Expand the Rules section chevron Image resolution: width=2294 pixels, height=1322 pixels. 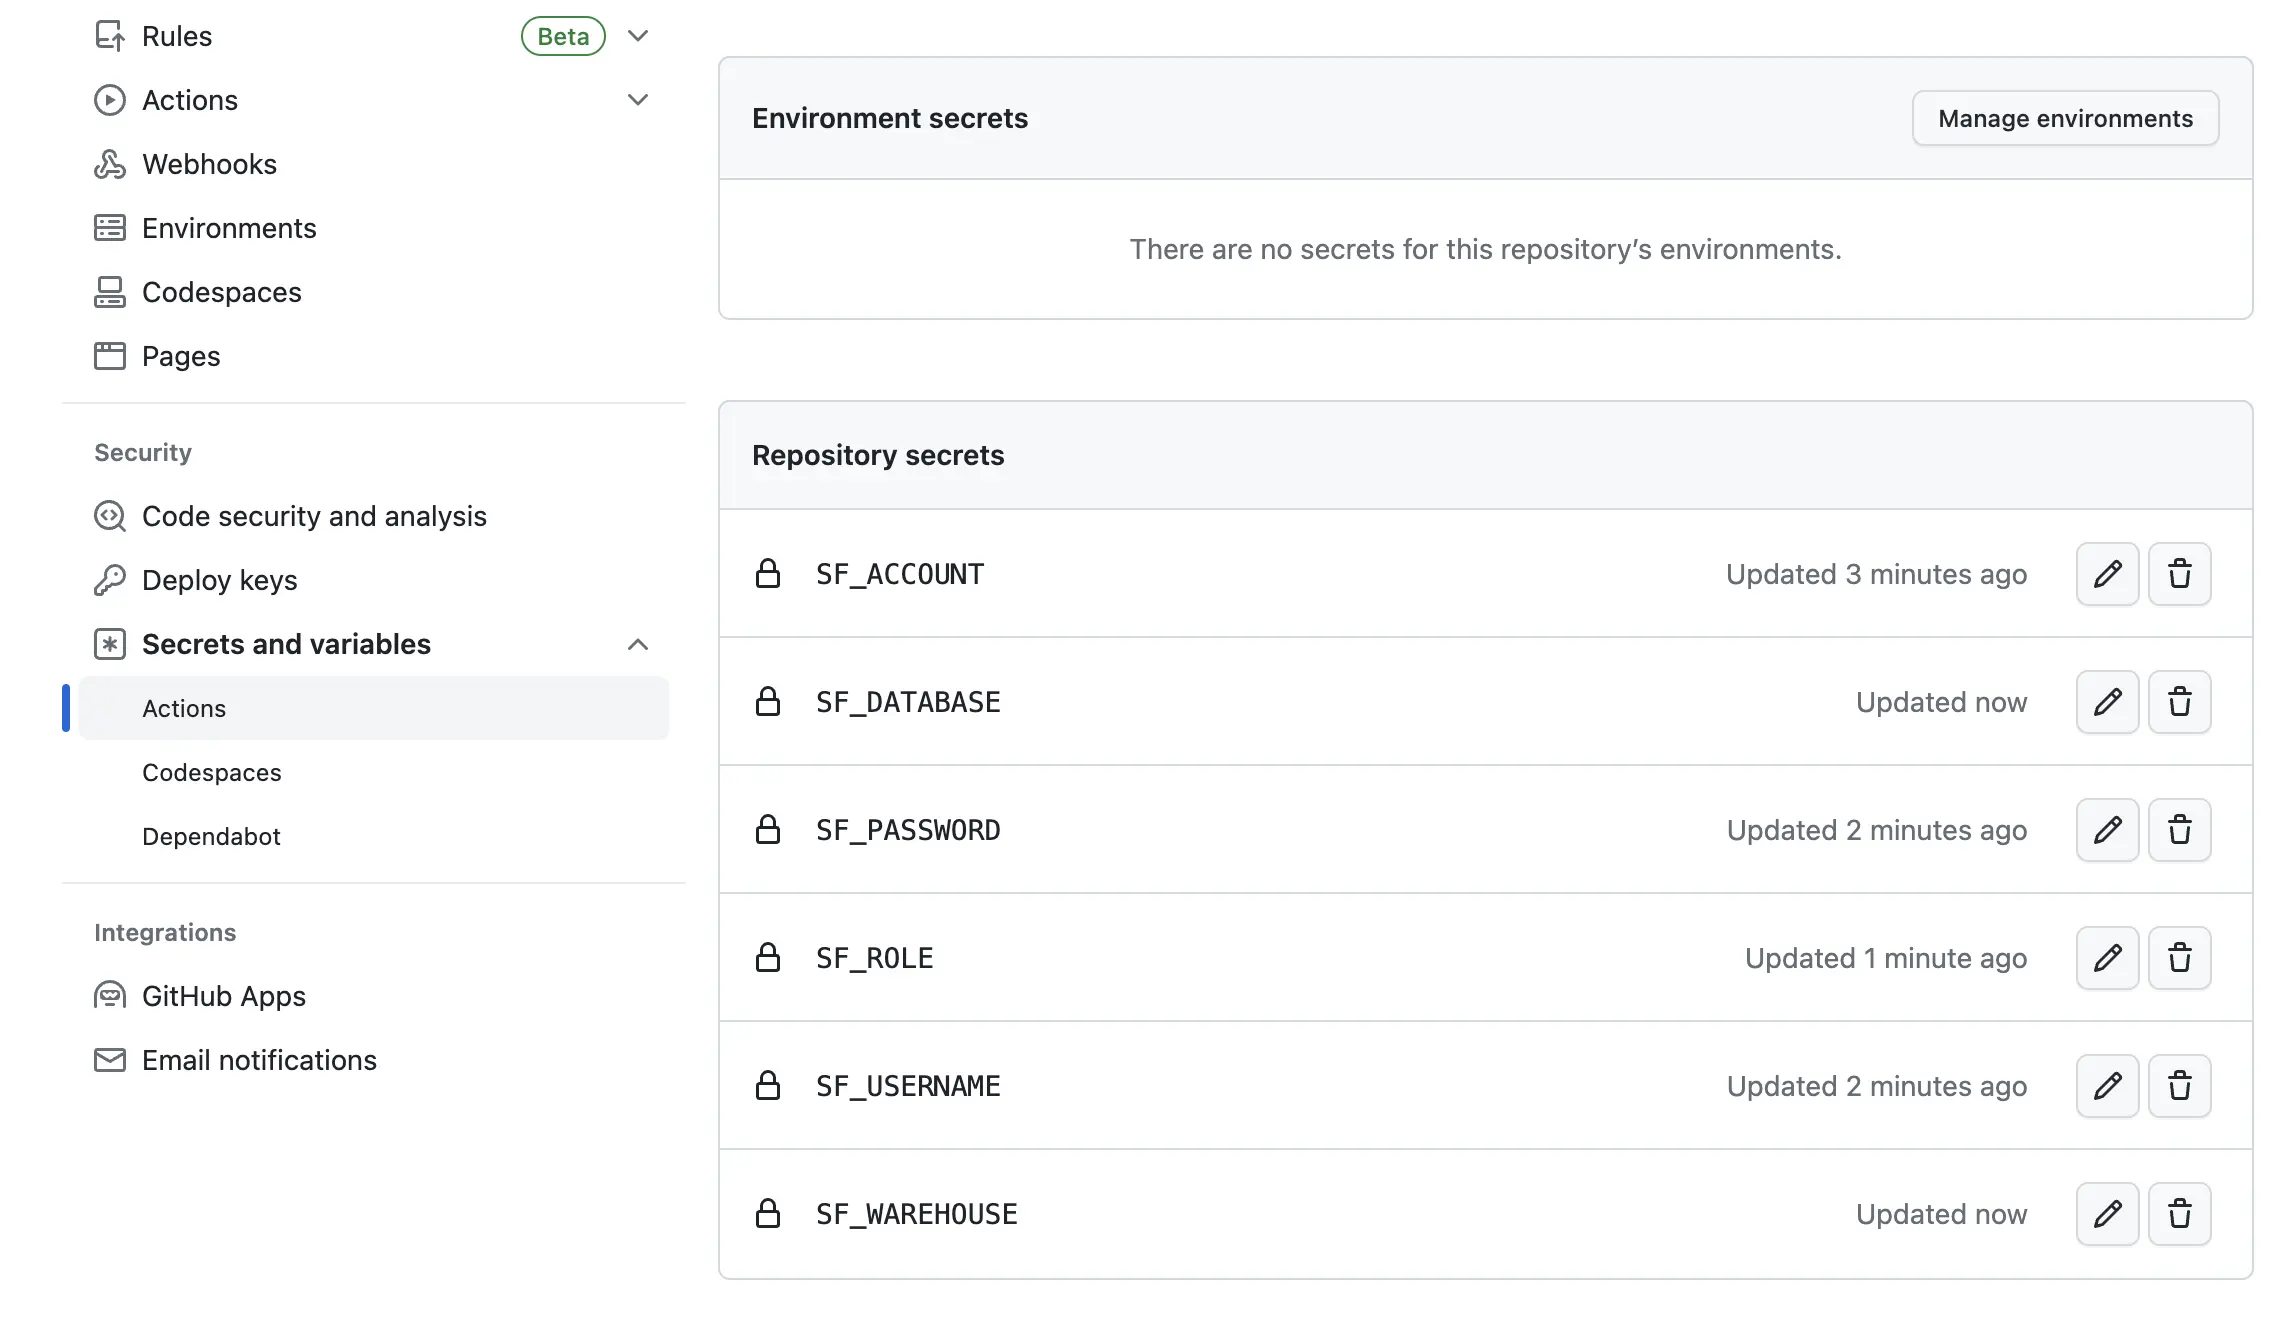tap(638, 36)
